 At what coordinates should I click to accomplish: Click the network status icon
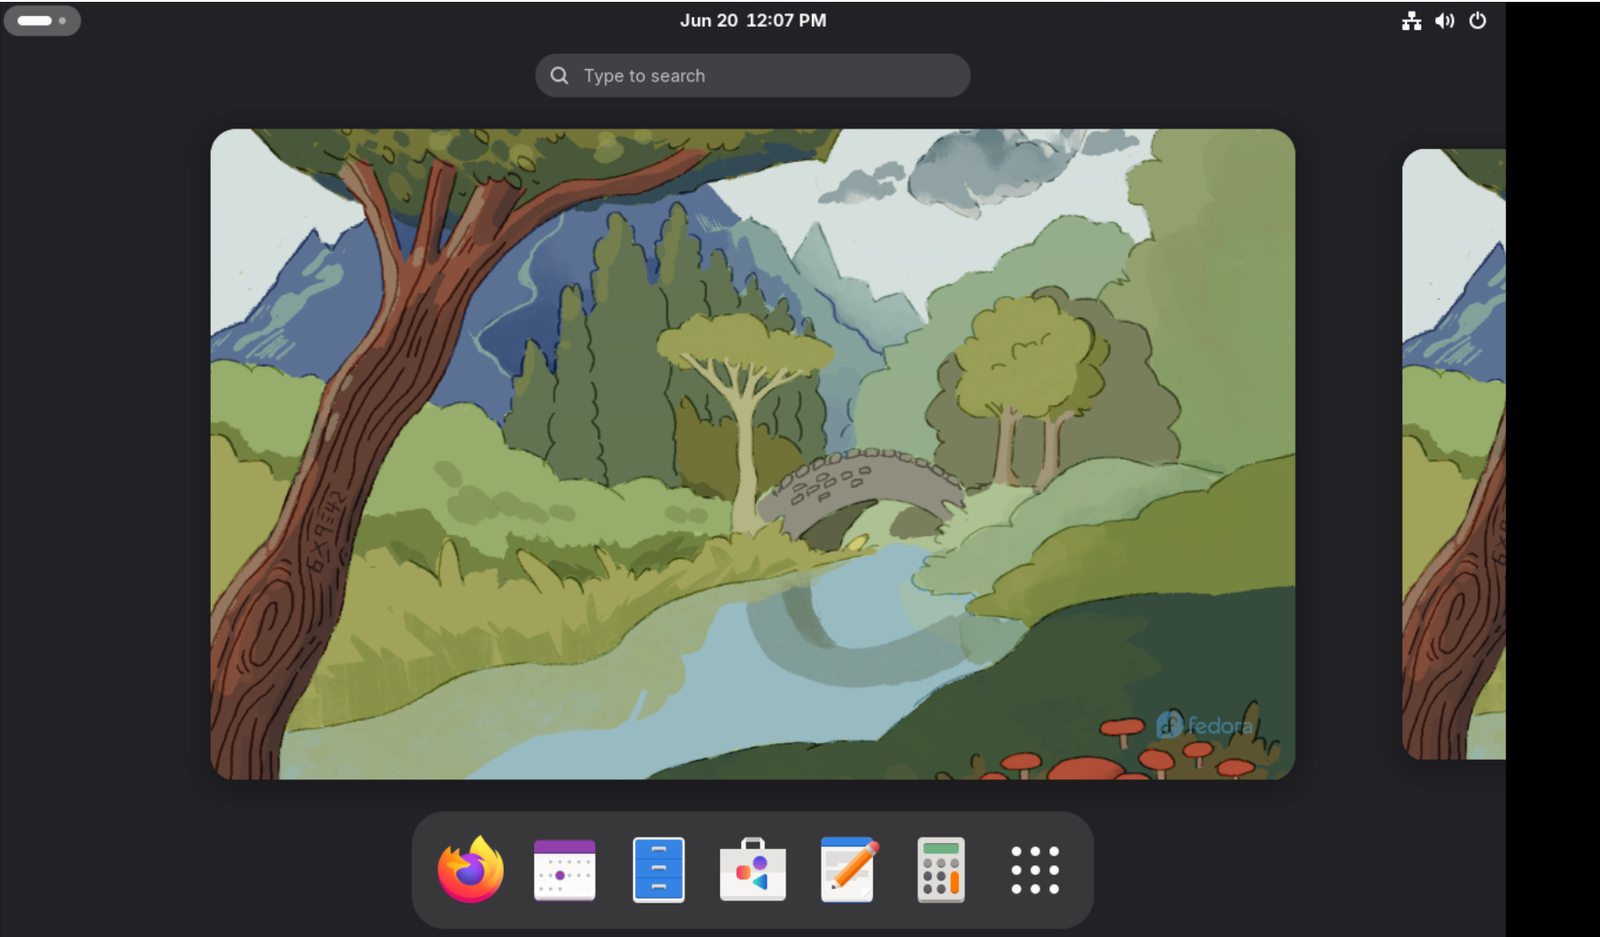click(x=1411, y=20)
